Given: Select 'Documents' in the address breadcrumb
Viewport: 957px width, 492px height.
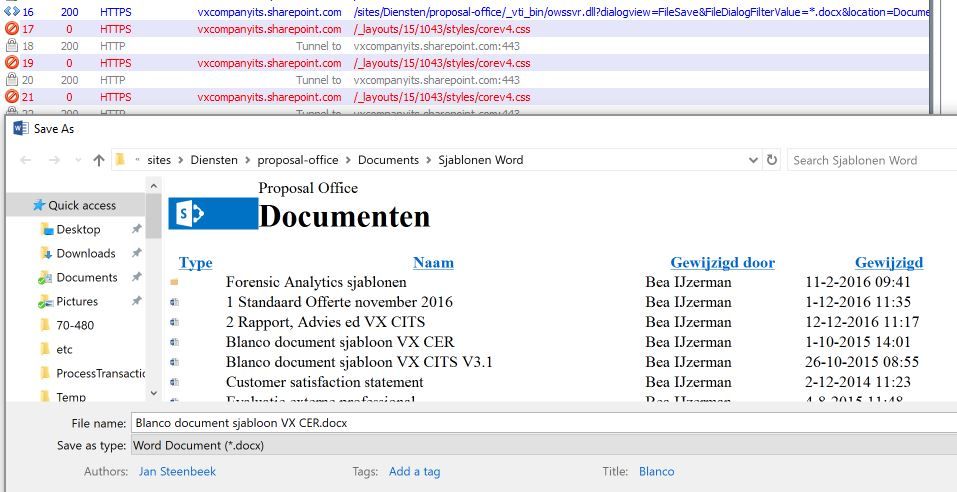Looking at the screenshot, I should [388, 160].
